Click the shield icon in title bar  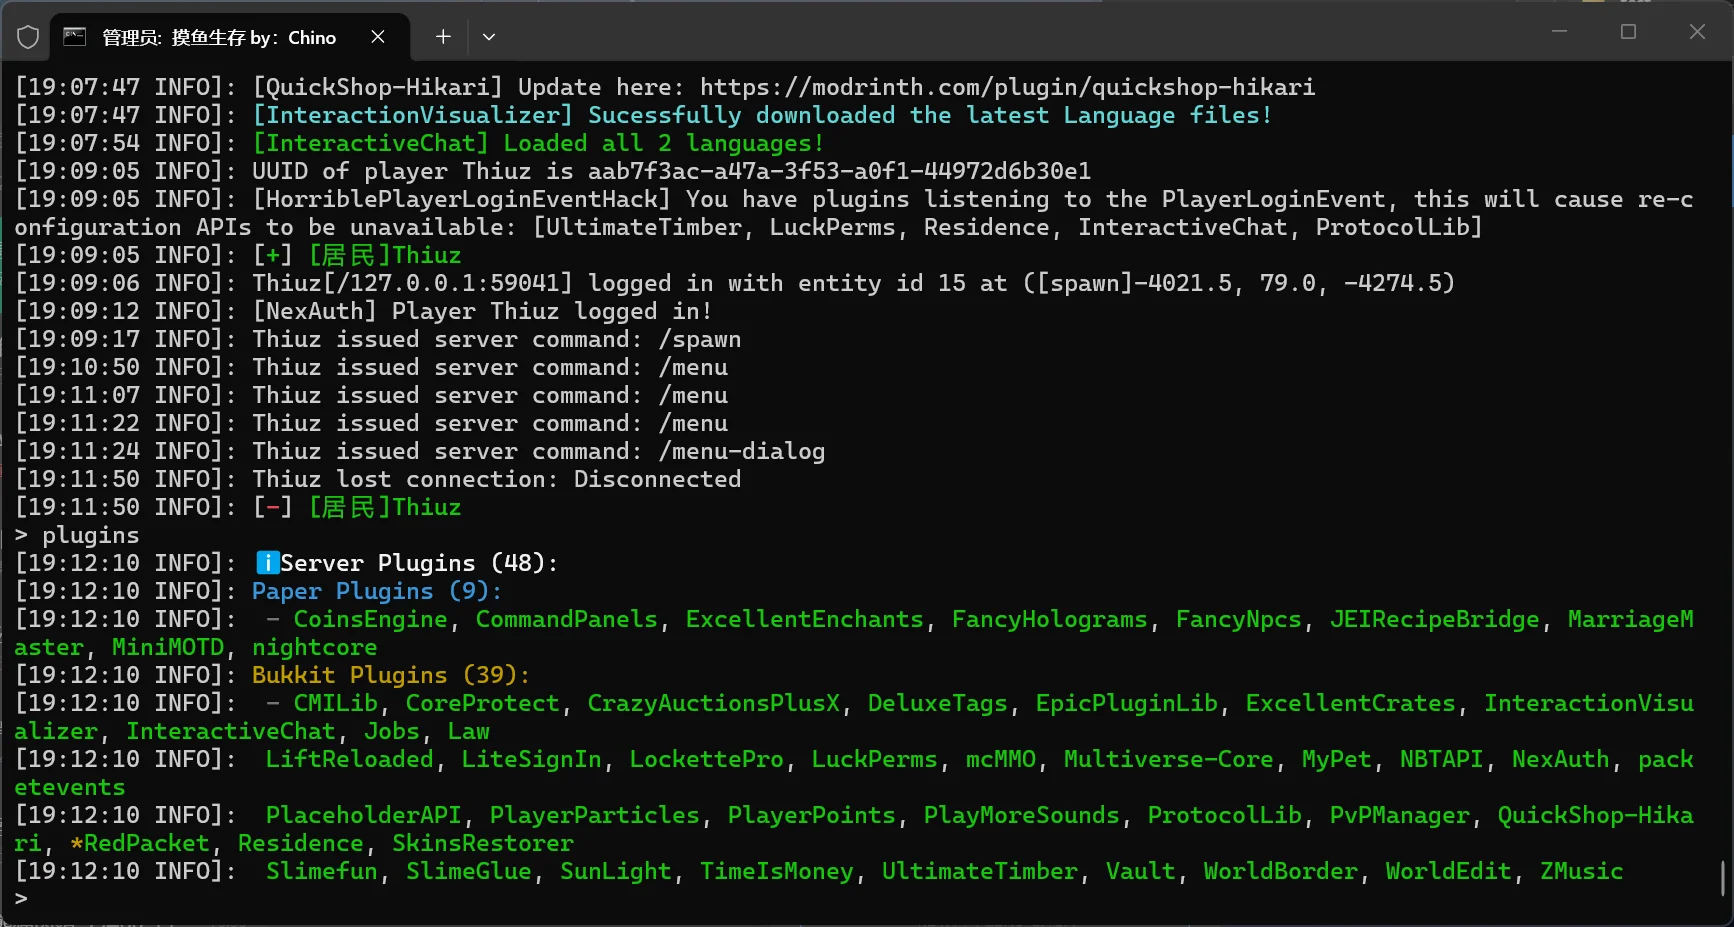pyautogui.click(x=28, y=37)
